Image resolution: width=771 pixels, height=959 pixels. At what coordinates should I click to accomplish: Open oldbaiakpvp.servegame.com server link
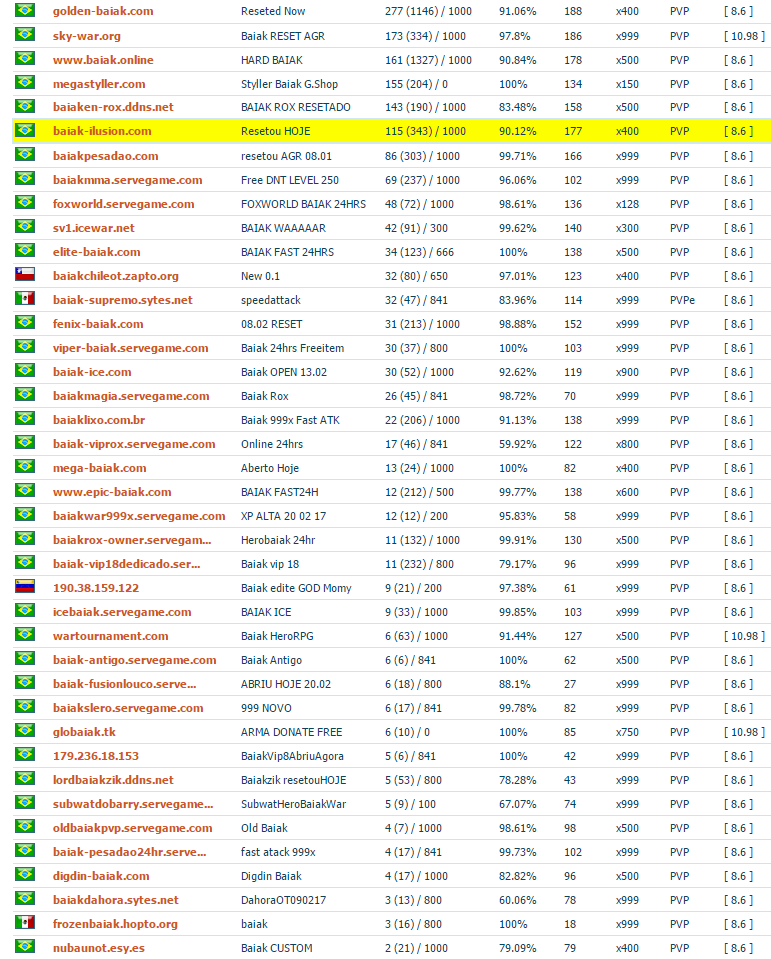[132, 828]
